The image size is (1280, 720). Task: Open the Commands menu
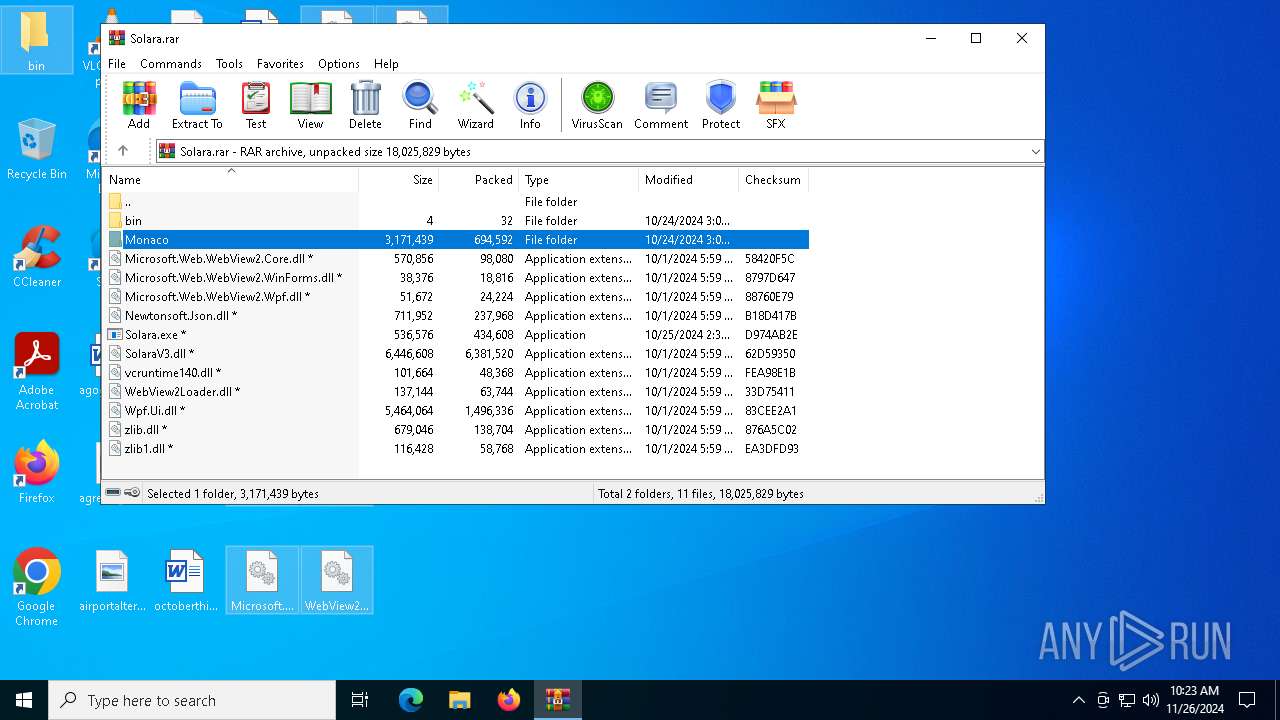click(x=171, y=63)
